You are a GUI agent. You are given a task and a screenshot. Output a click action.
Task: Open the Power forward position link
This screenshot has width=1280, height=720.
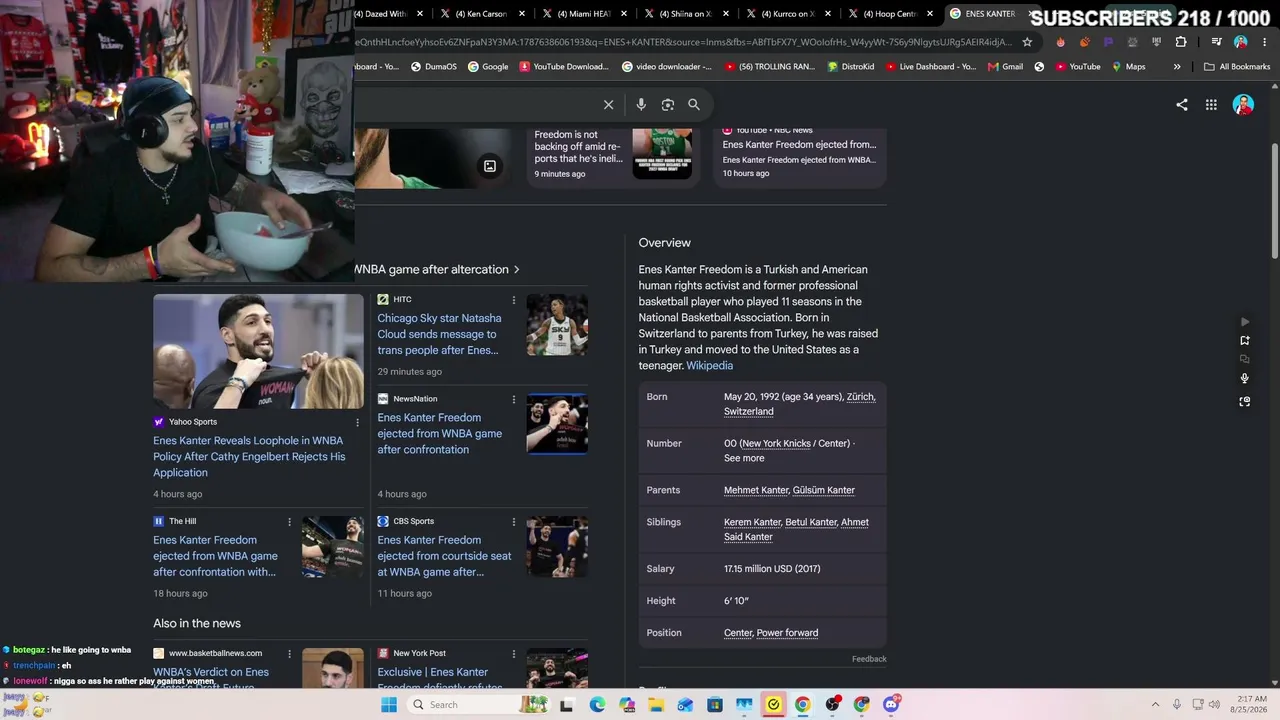click(x=787, y=633)
